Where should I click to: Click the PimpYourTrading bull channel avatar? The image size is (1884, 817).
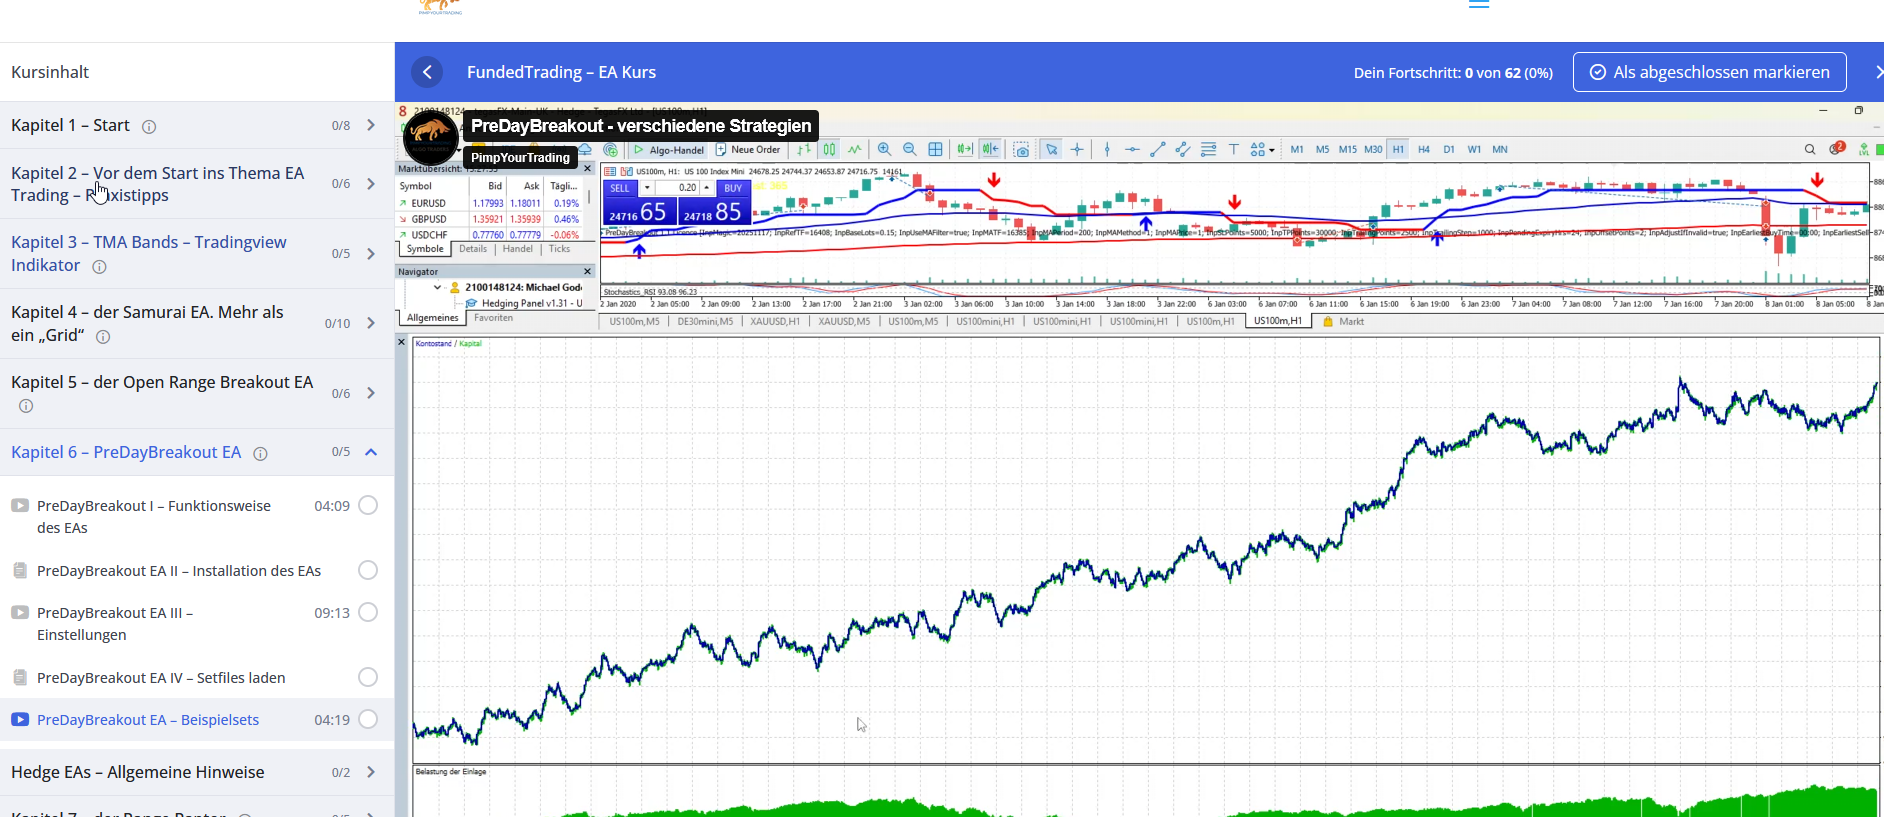tap(431, 138)
